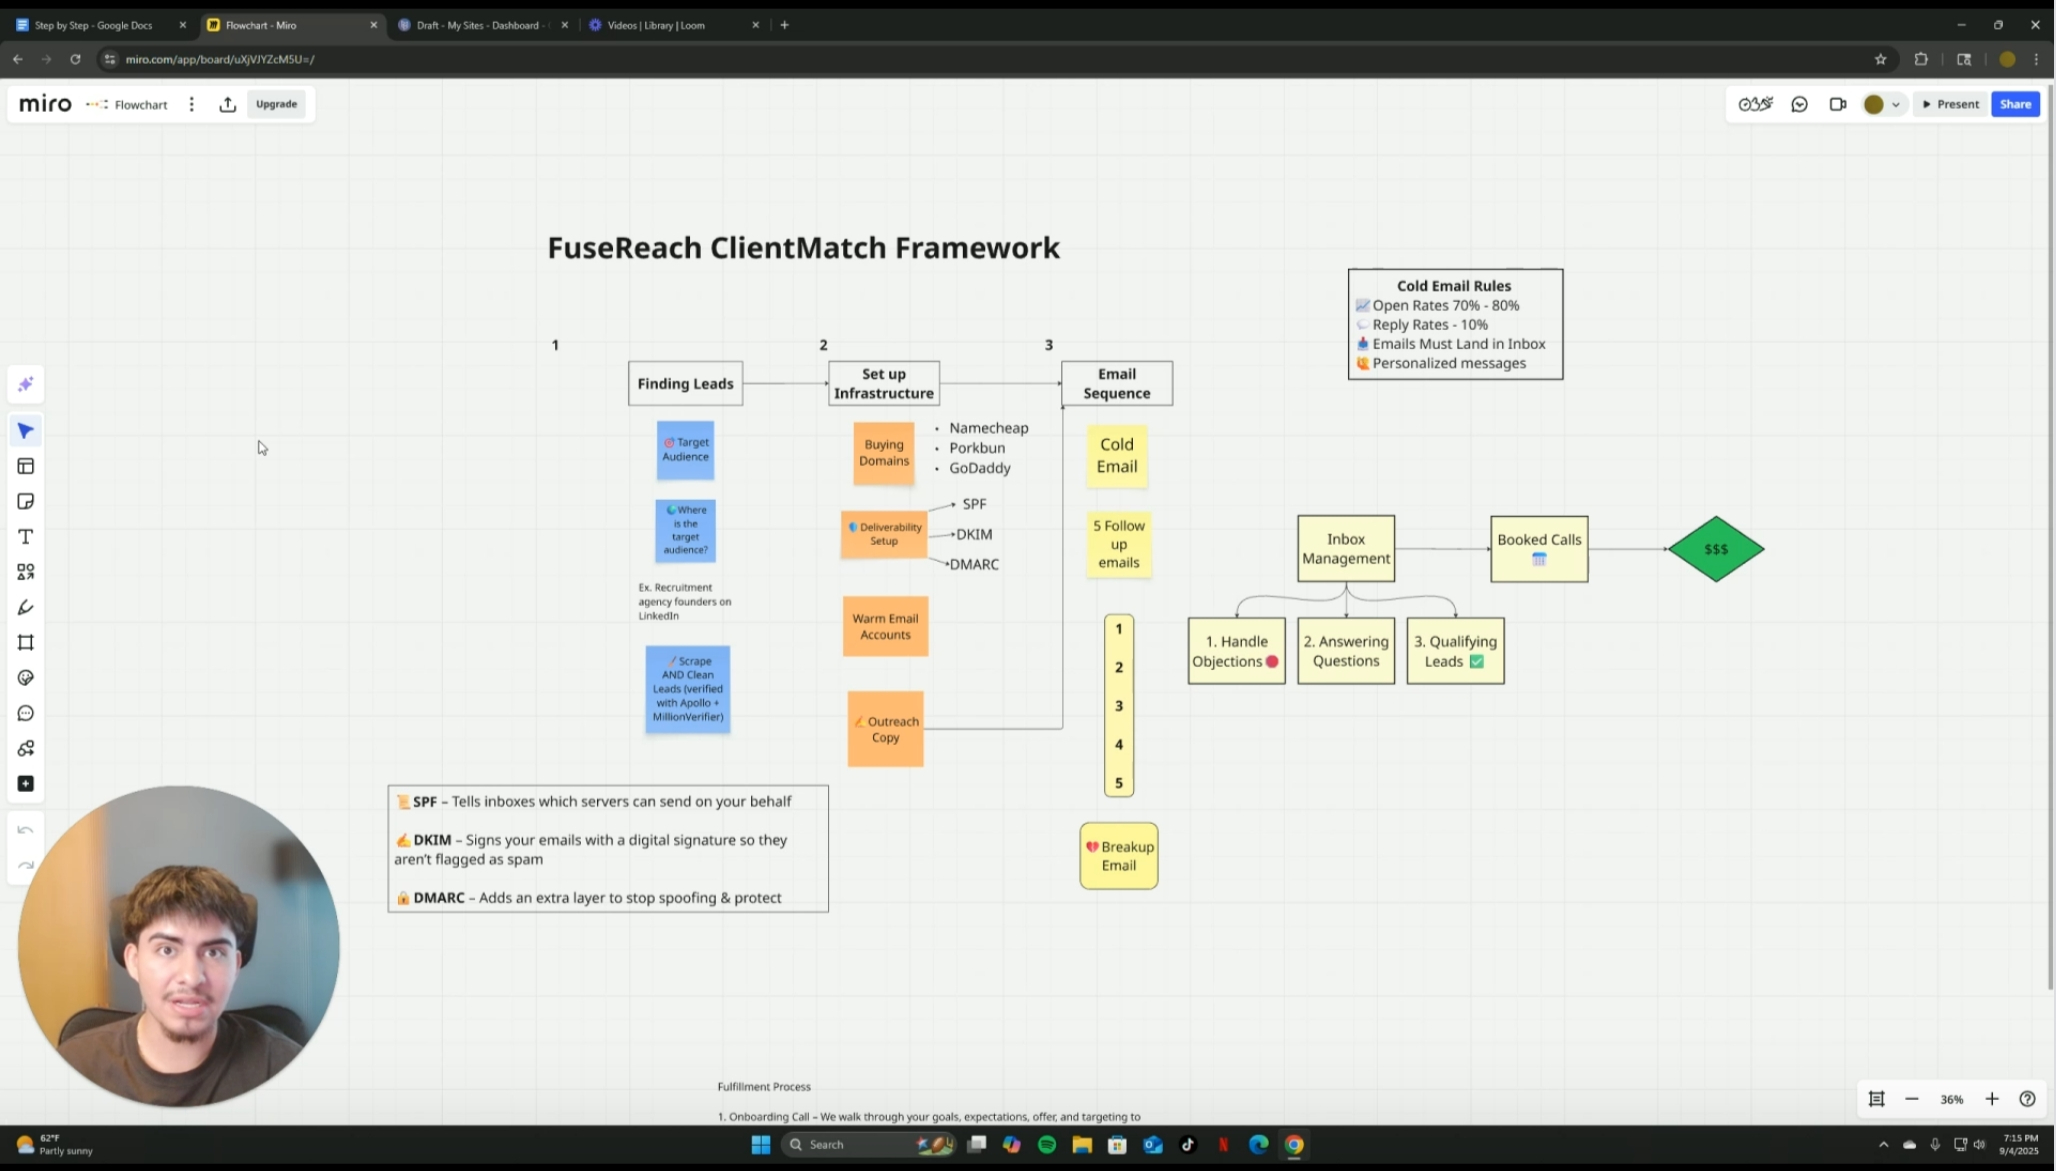Open the Comment tool in sidebar
This screenshot has height=1171, width=2056.
pos(26,713)
